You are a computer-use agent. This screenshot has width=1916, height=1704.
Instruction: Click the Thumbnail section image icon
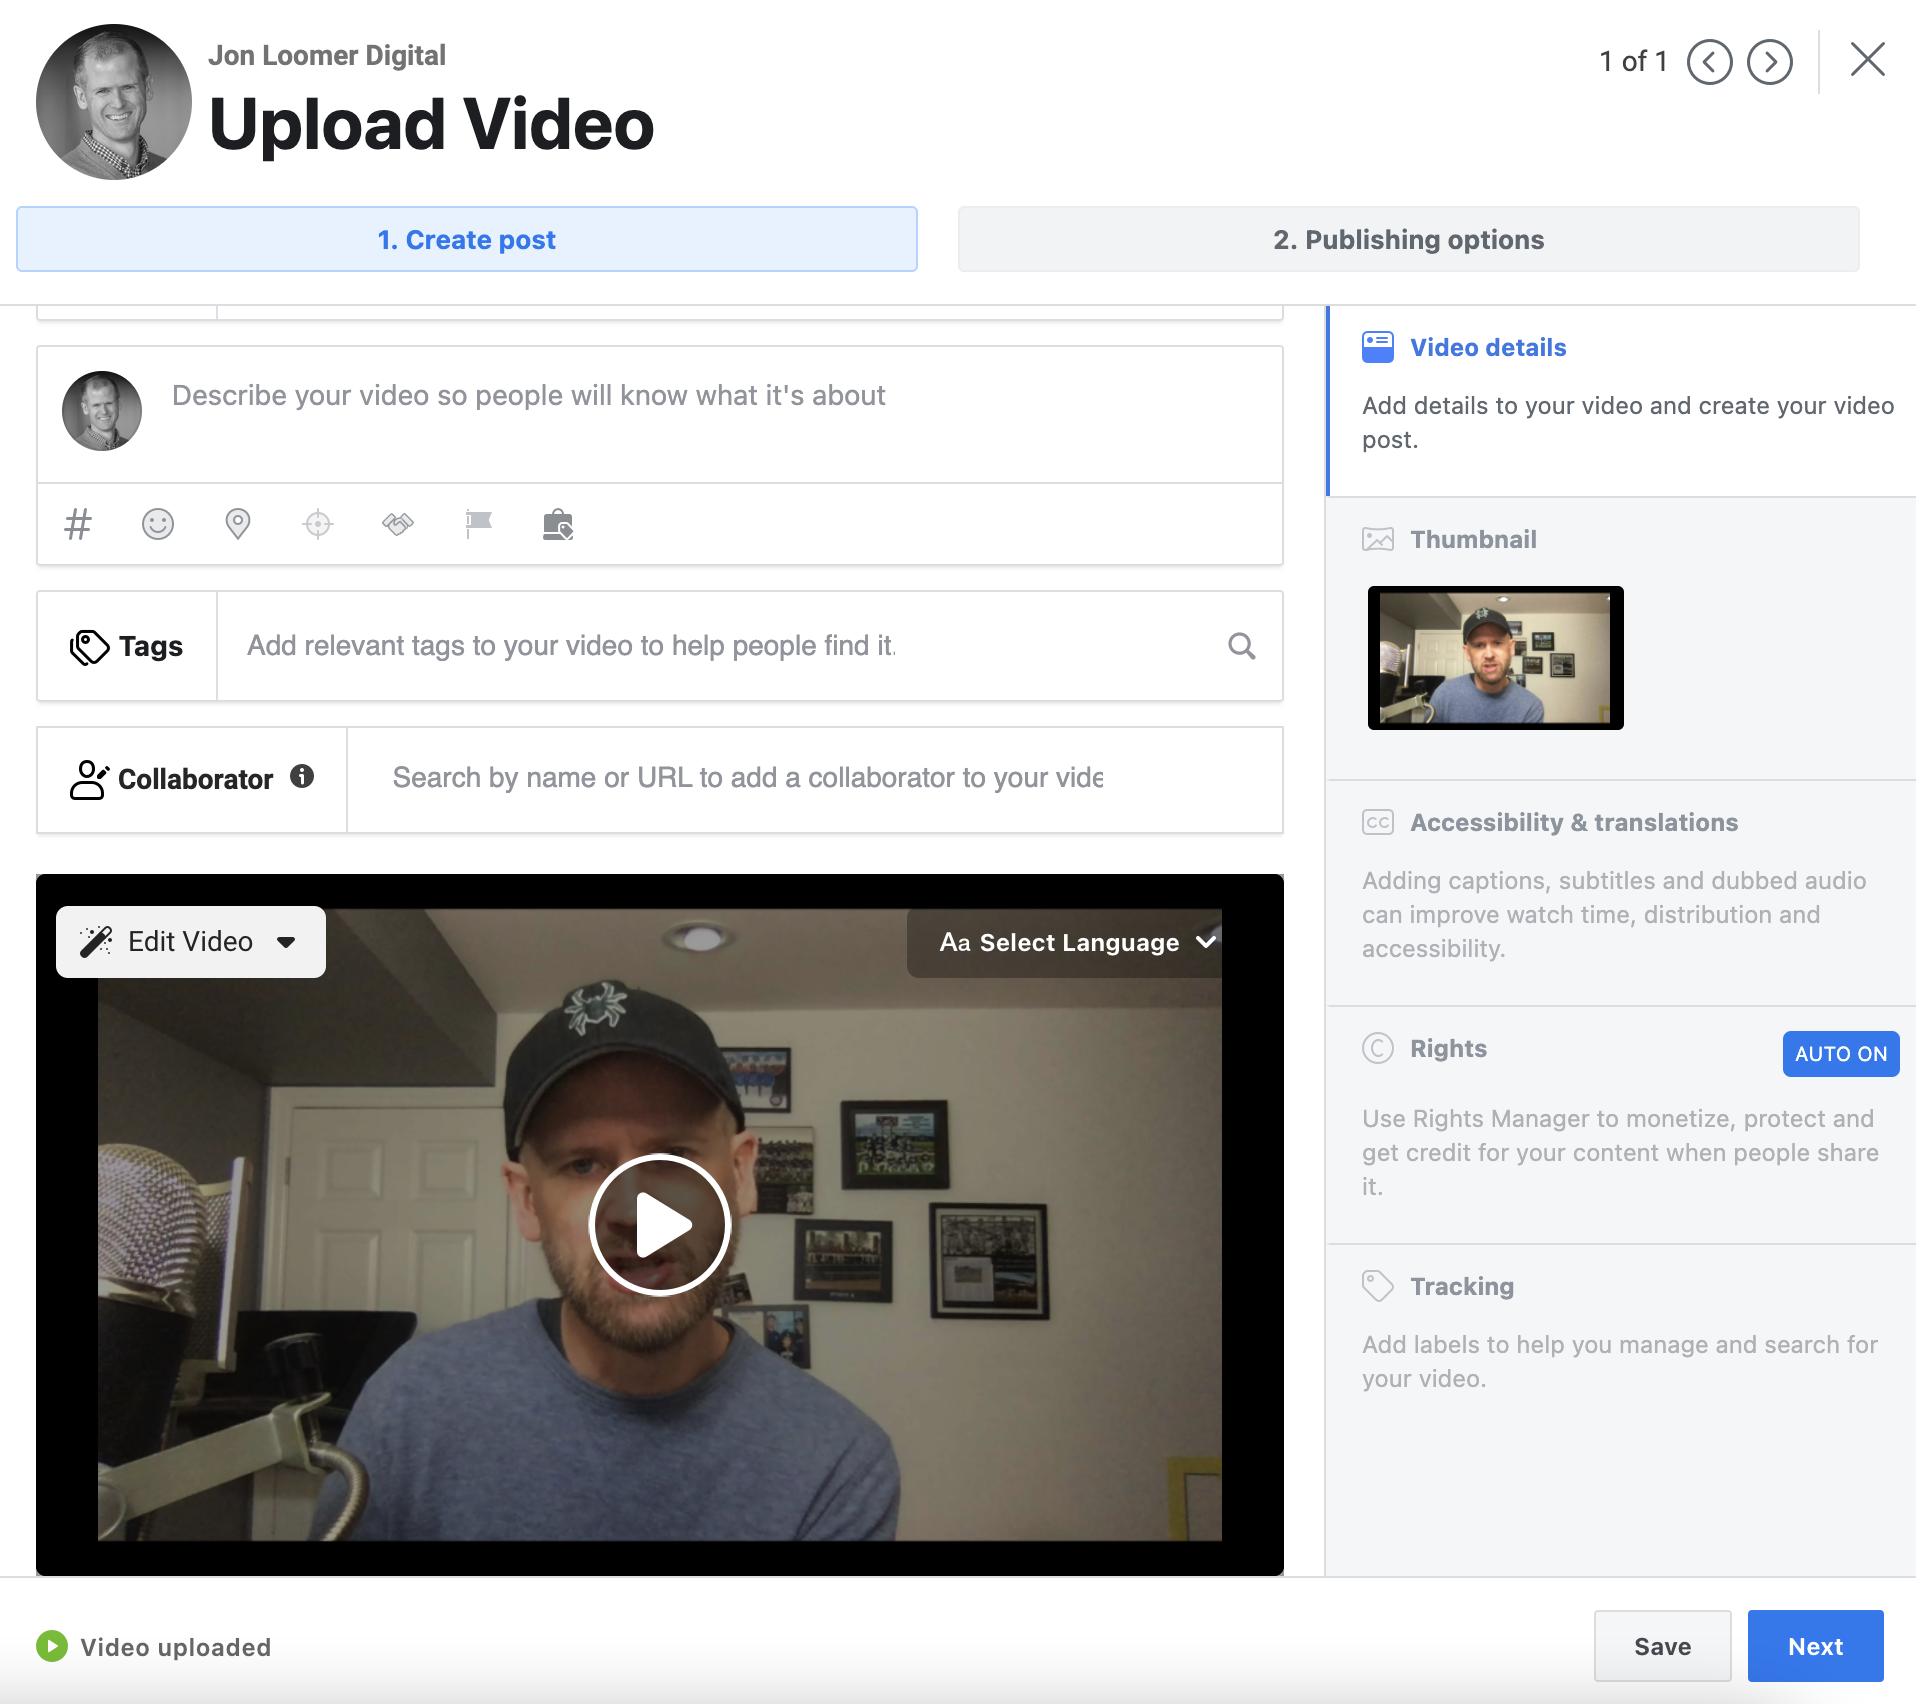(1378, 539)
